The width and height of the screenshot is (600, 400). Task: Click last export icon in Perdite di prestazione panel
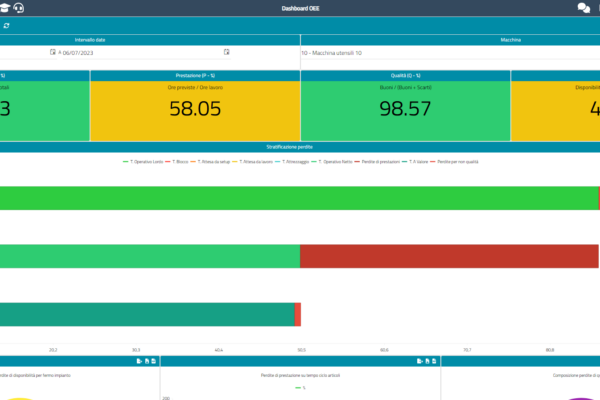(x=434, y=361)
